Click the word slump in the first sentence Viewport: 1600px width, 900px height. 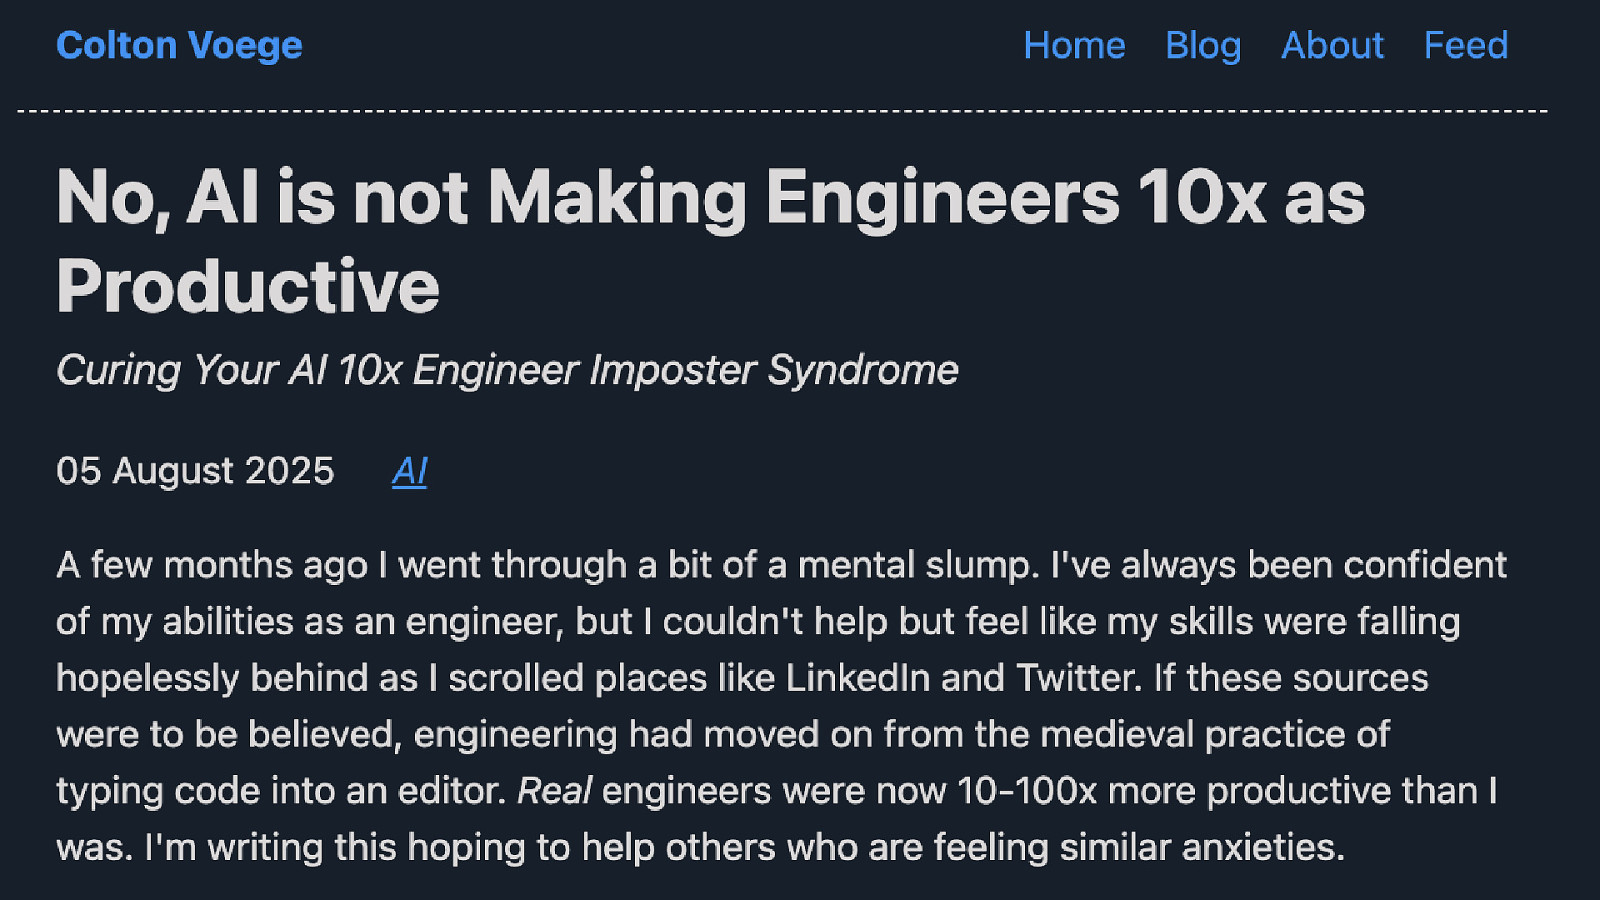(x=981, y=565)
